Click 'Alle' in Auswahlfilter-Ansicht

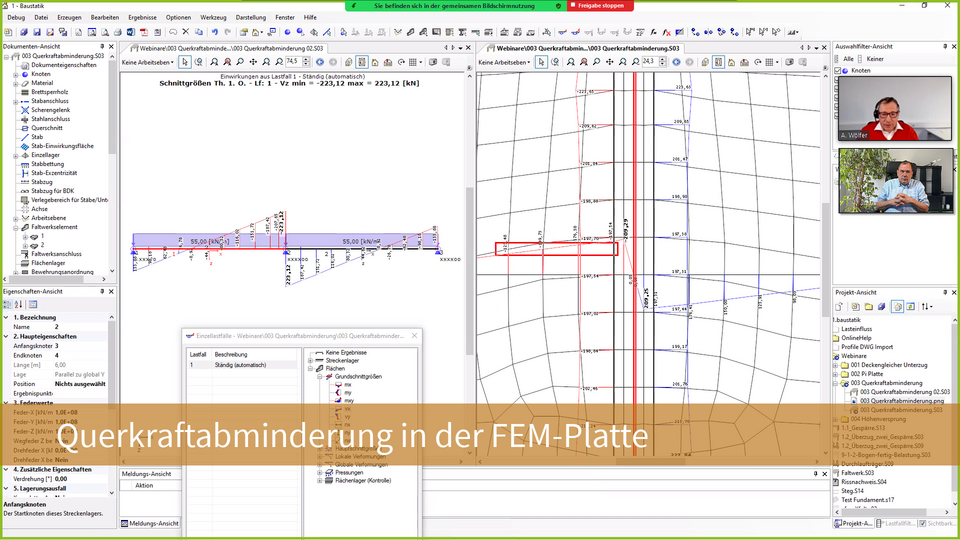848,59
